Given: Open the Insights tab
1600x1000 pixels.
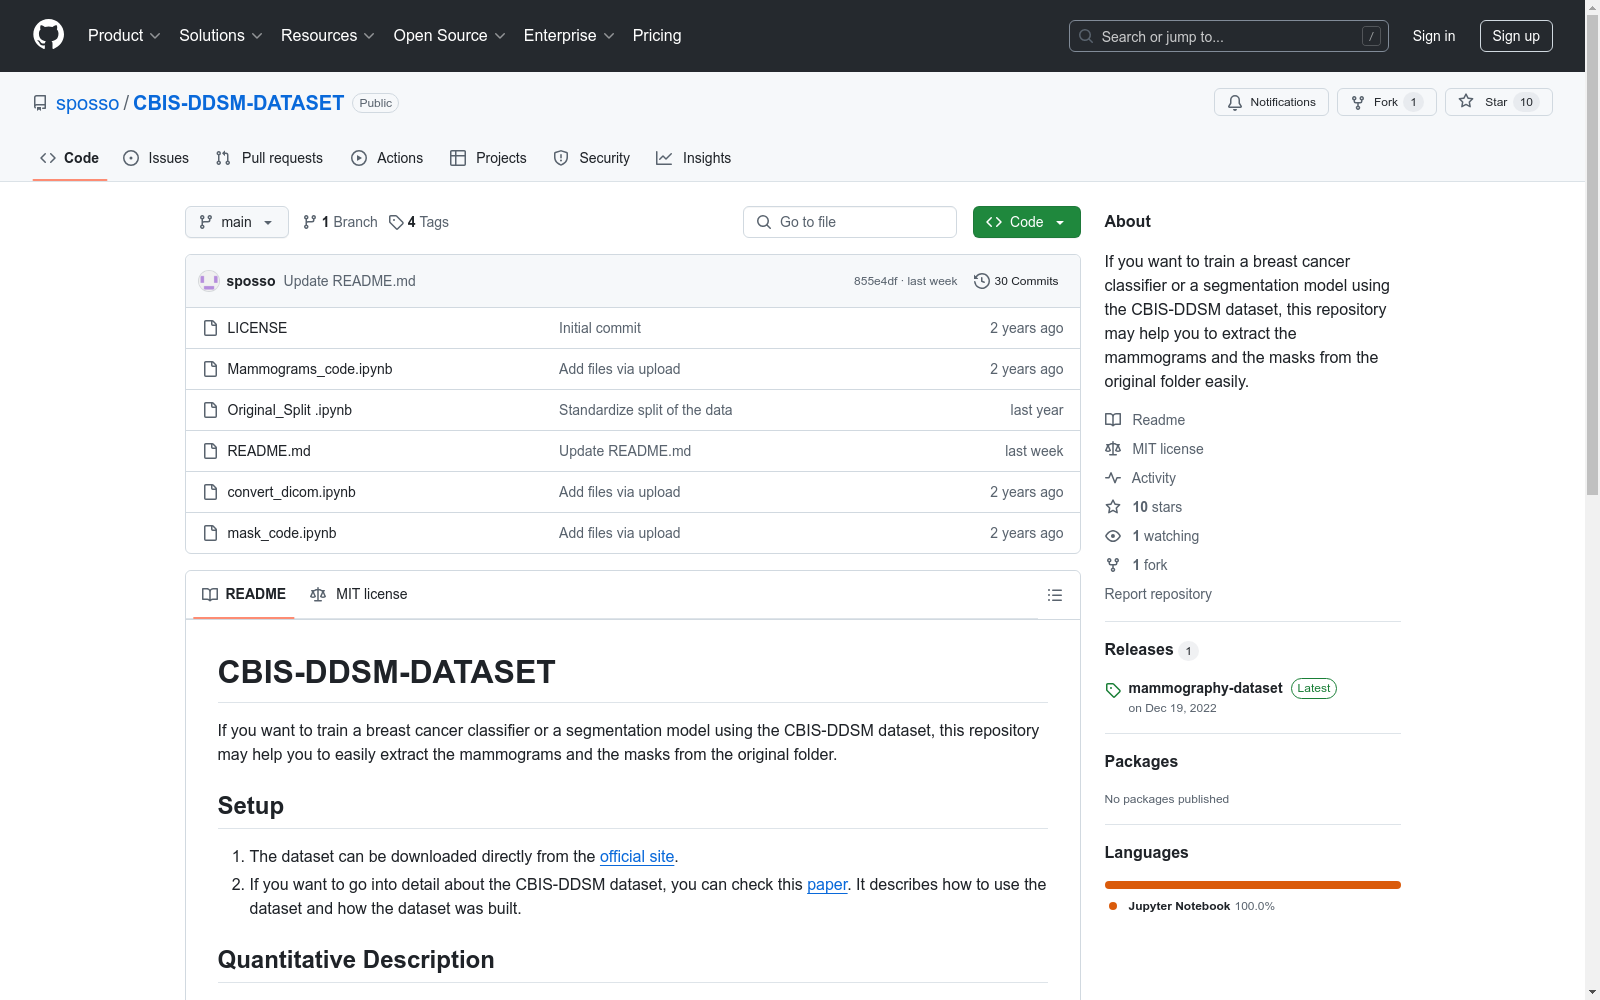Looking at the screenshot, I should point(693,158).
